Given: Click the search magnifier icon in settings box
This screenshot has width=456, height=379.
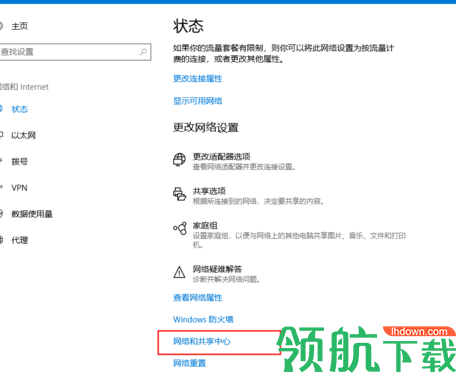Looking at the screenshot, I should [143, 52].
